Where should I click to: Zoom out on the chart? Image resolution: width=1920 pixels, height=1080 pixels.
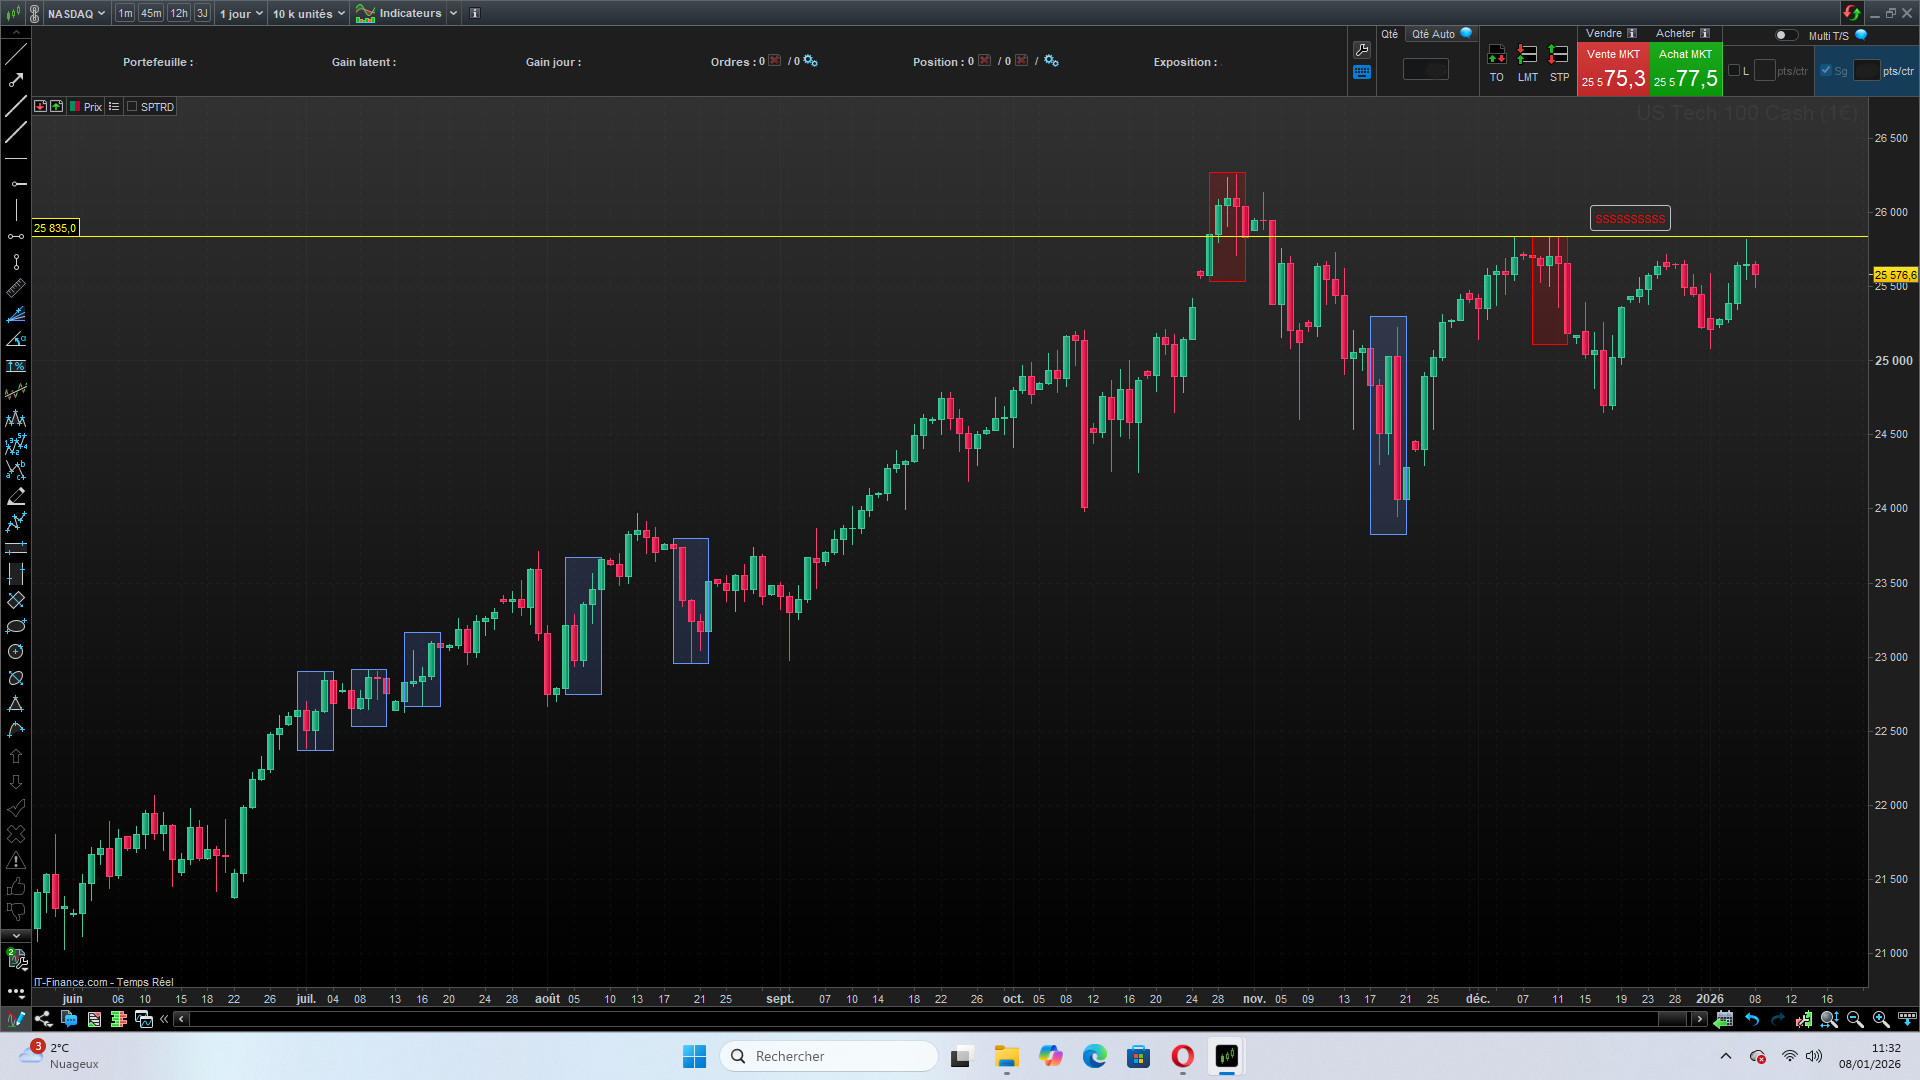tap(1855, 1019)
